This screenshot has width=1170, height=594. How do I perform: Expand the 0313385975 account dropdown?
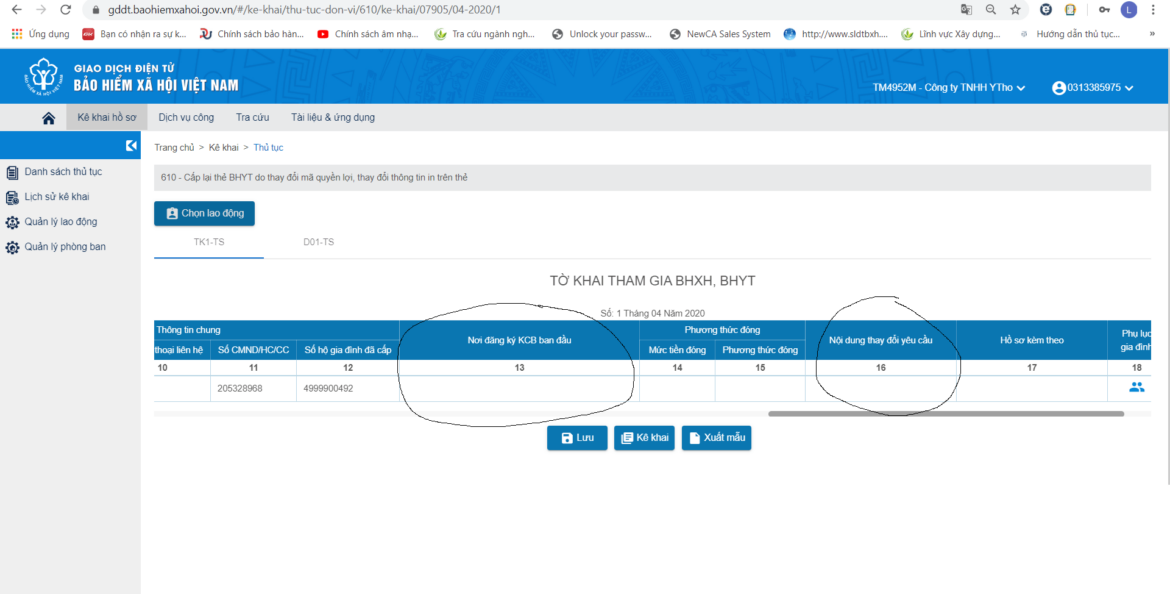point(1127,88)
